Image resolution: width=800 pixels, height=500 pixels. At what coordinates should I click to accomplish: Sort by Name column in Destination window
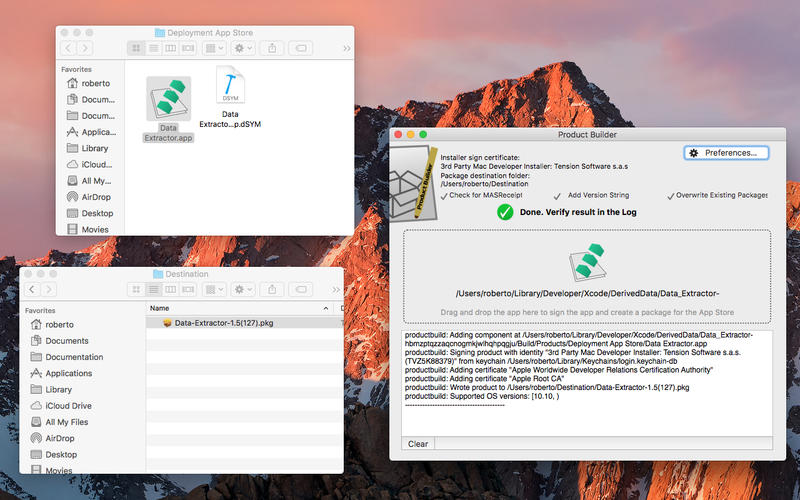[239, 308]
